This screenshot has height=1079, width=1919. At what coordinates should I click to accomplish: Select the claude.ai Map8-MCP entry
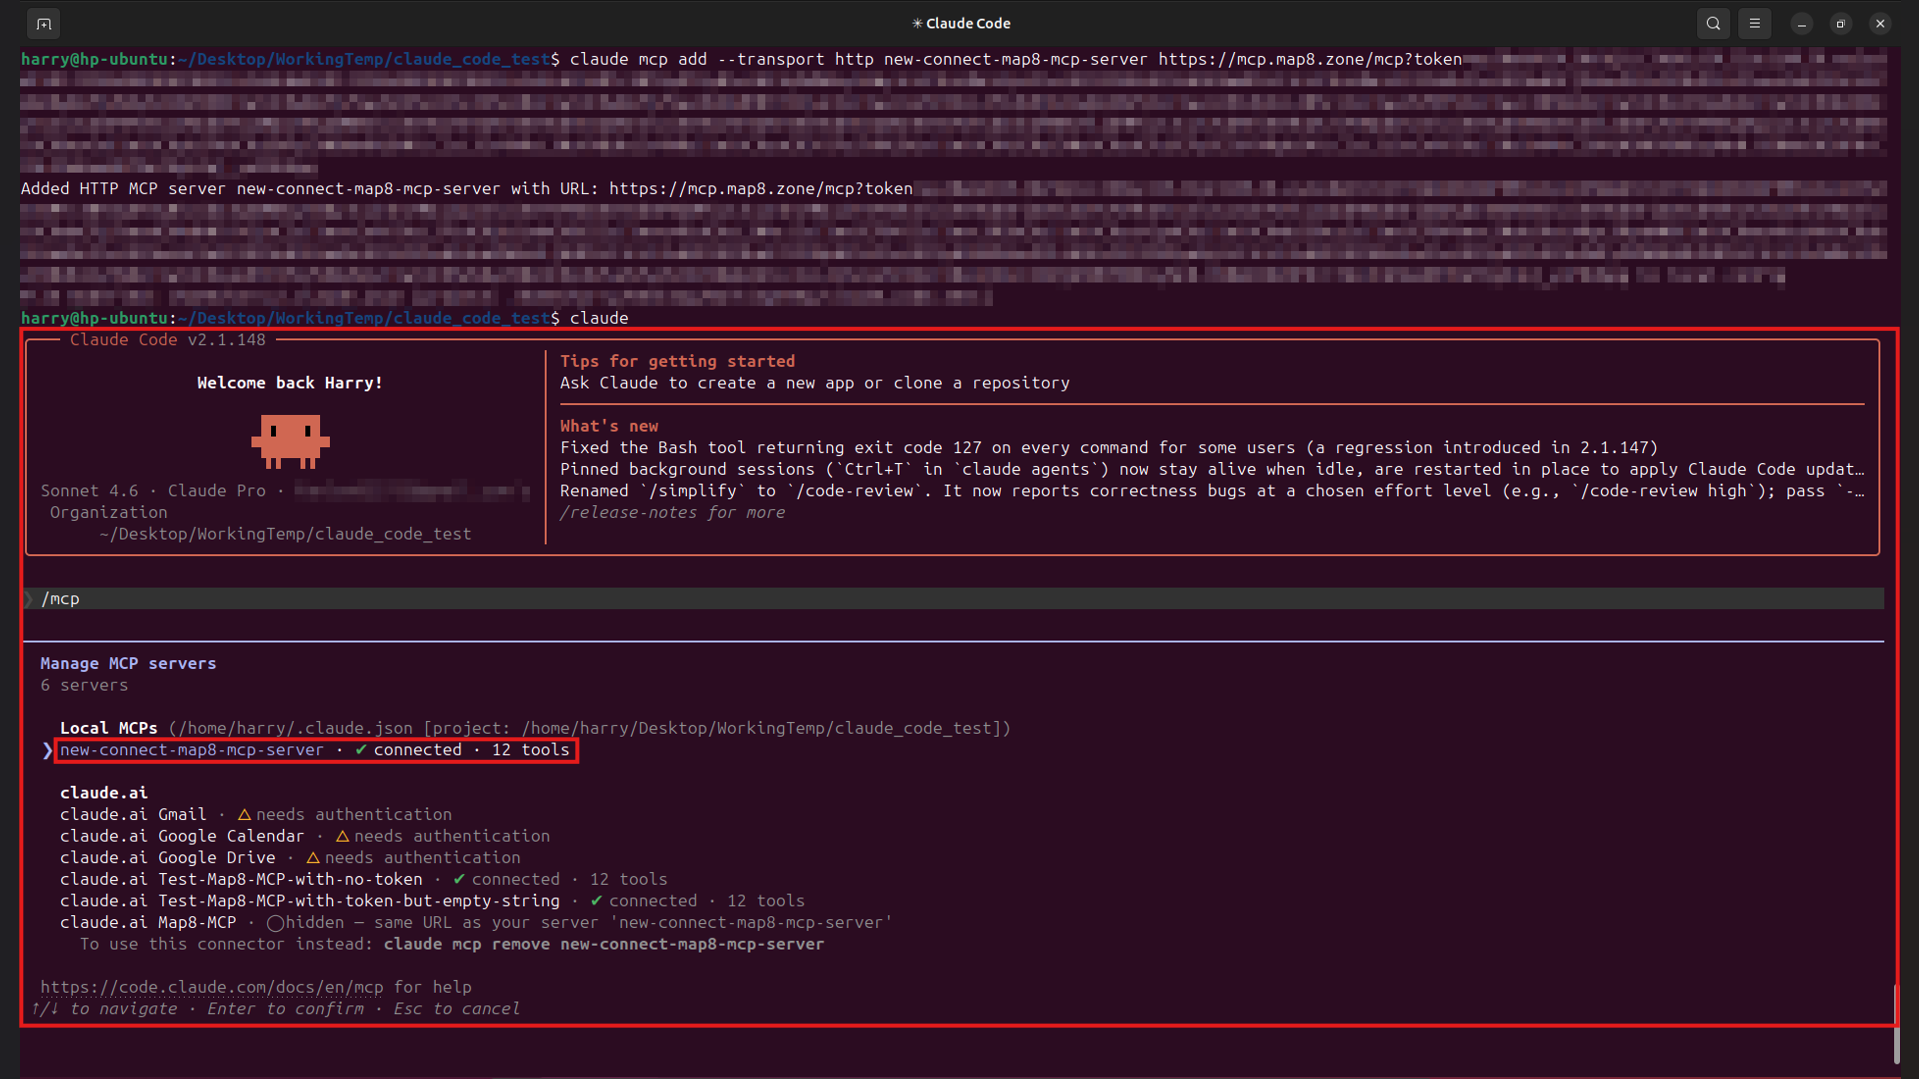476,923
